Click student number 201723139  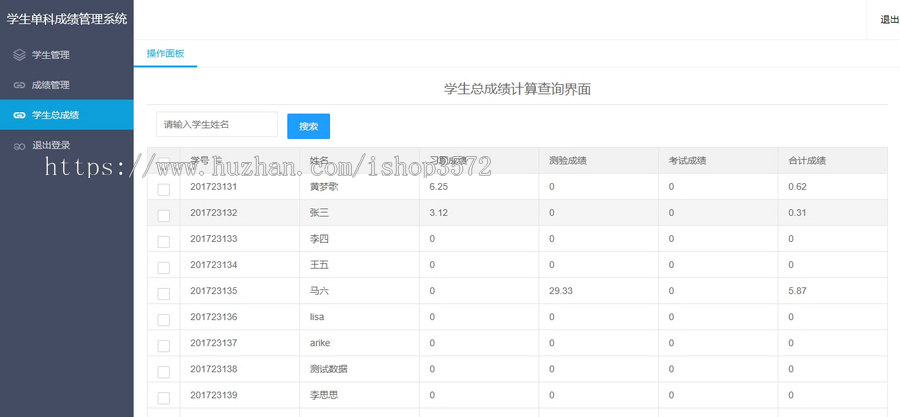pyautogui.click(x=214, y=395)
